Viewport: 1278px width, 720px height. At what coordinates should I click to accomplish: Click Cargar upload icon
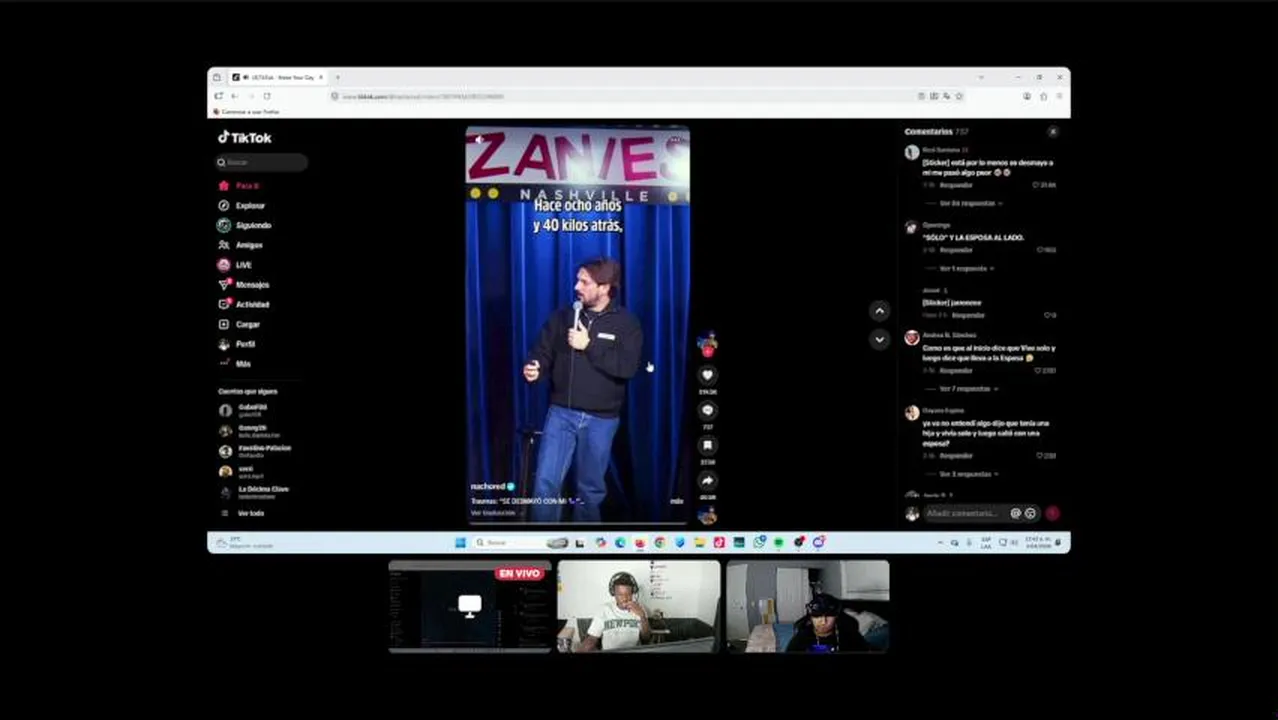224,324
